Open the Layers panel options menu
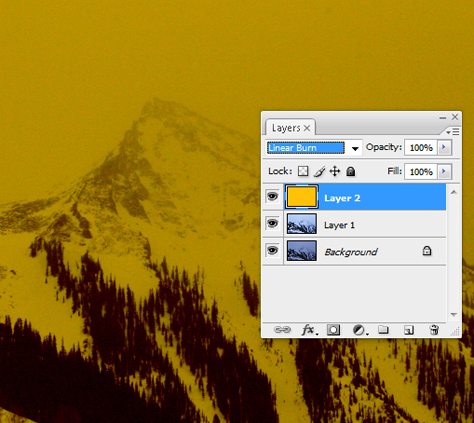 pyautogui.click(x=453, y=132)
